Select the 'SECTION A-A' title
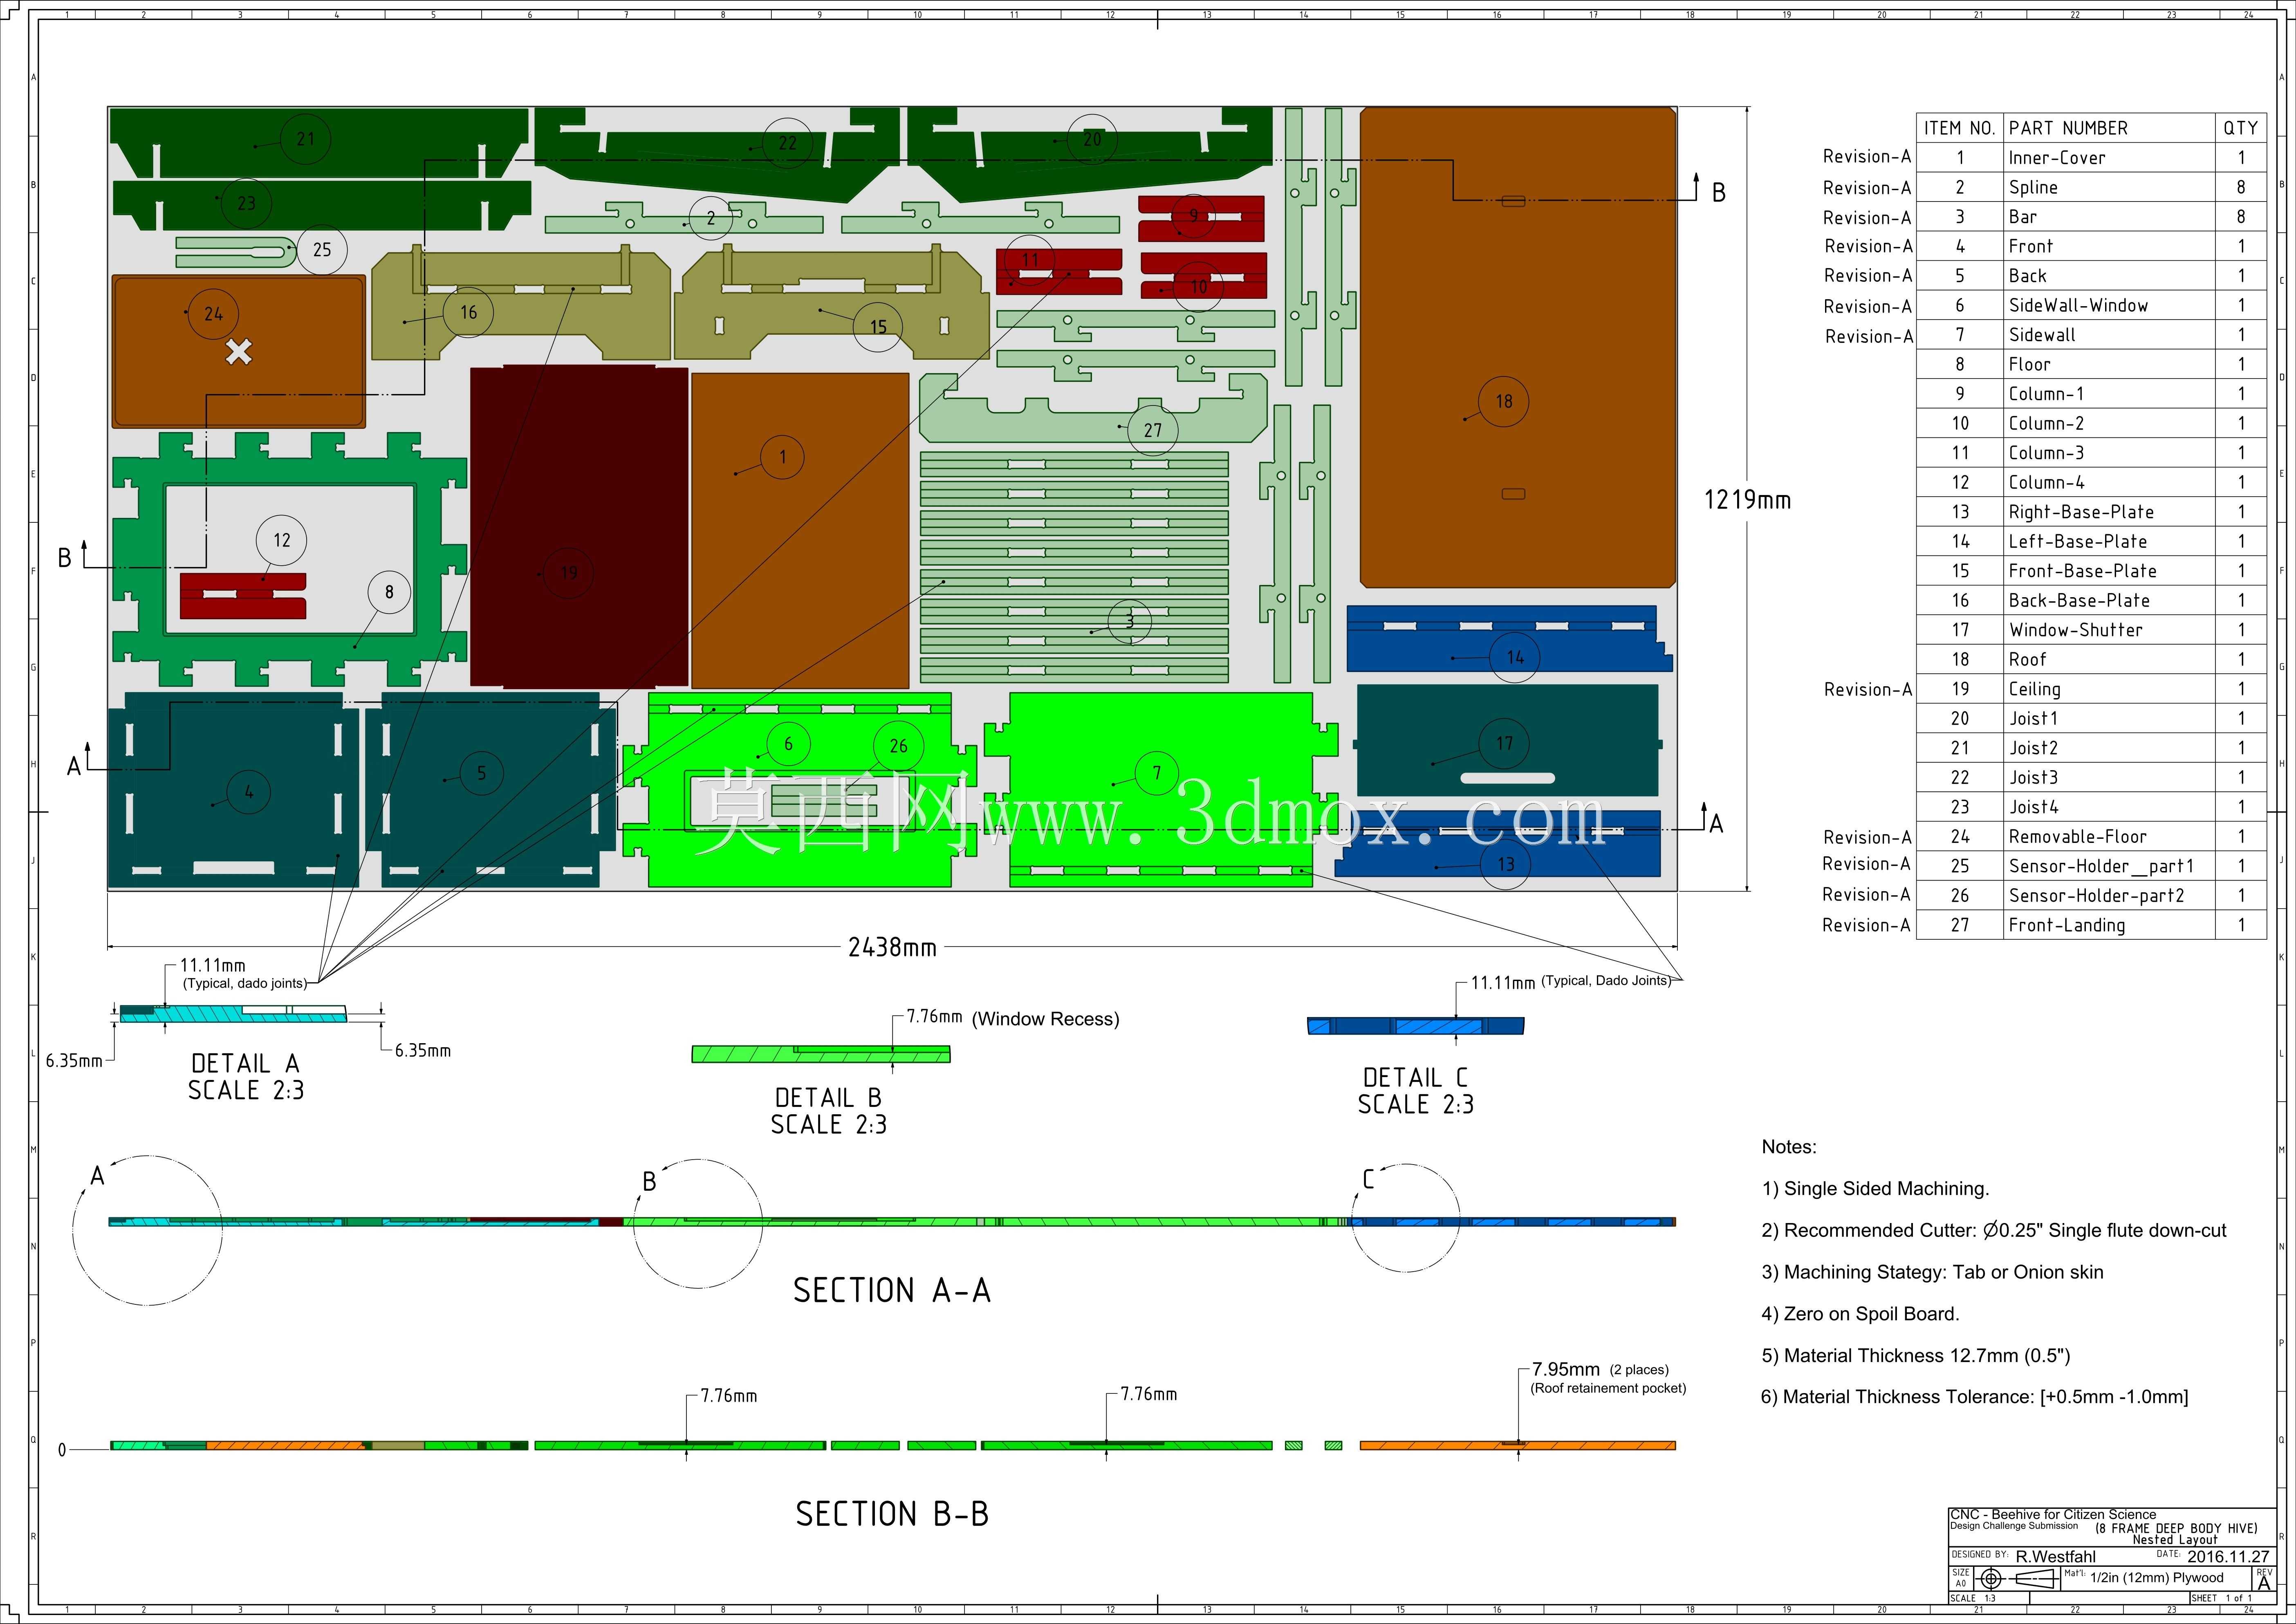2296x1624 pixels. pos(892,1291)
